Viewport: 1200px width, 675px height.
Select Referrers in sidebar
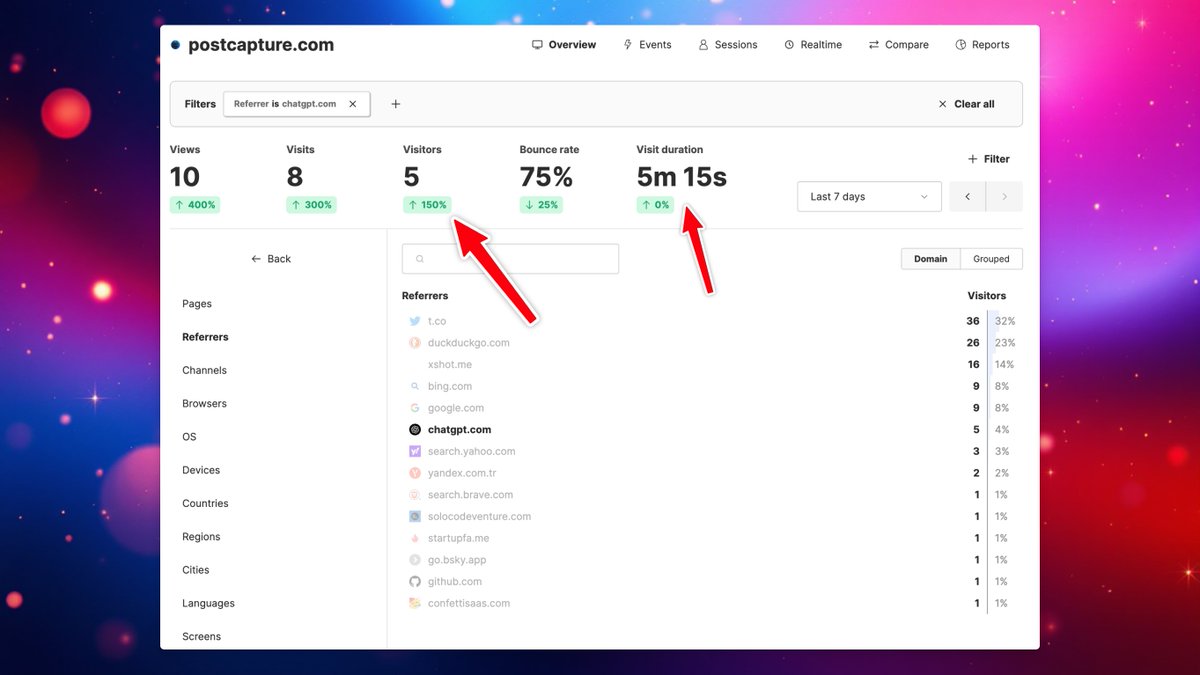(205, 337)
